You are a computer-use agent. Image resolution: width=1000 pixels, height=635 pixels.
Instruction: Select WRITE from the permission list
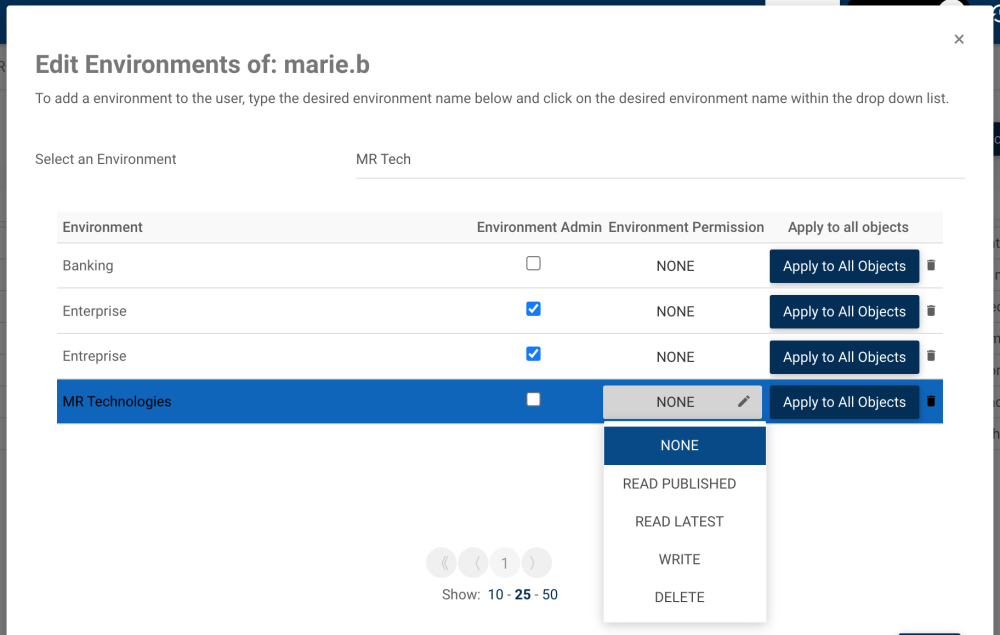tap(679, 559)
